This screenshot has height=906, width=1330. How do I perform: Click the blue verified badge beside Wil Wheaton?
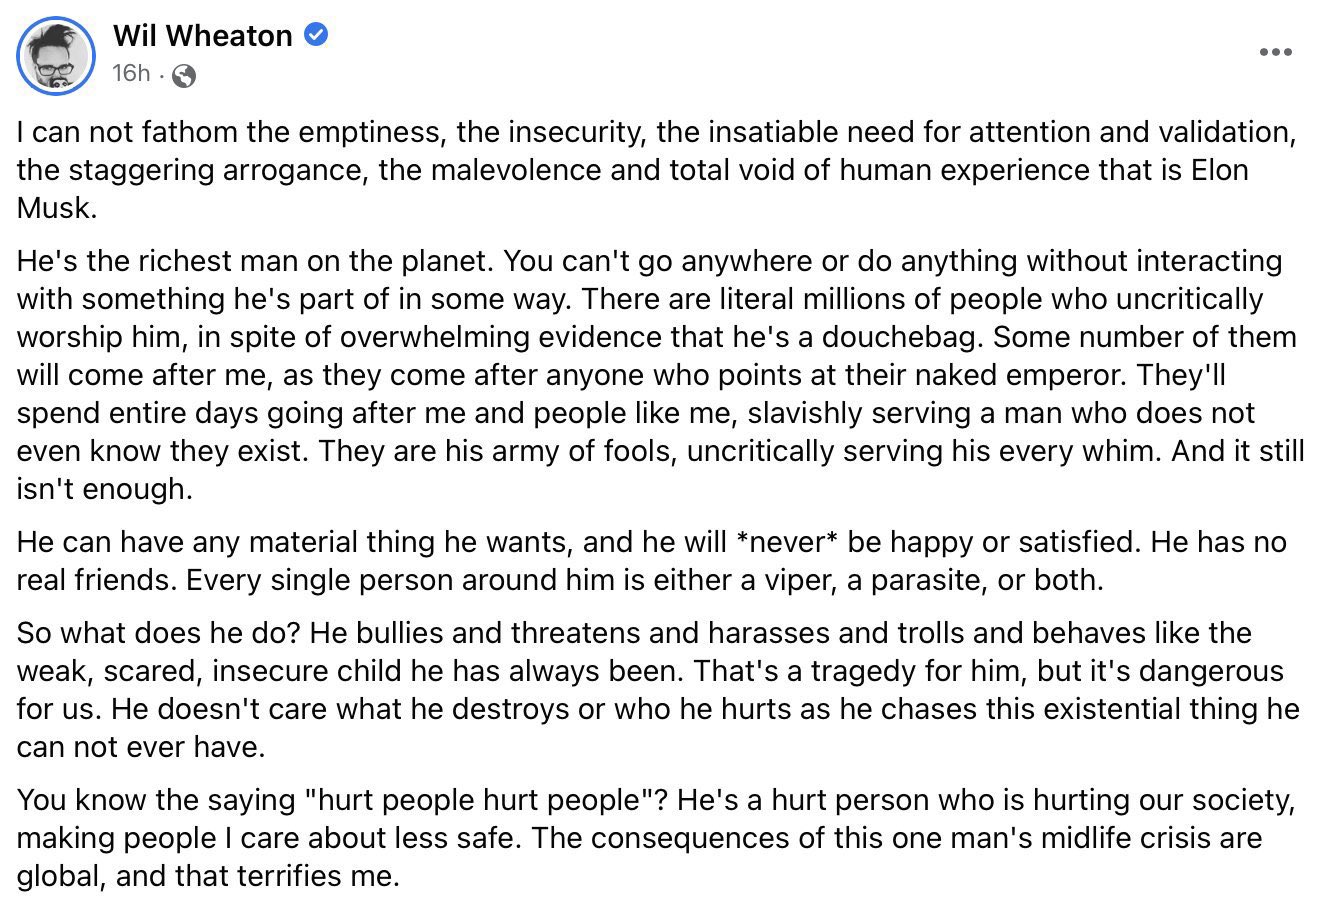316,35
